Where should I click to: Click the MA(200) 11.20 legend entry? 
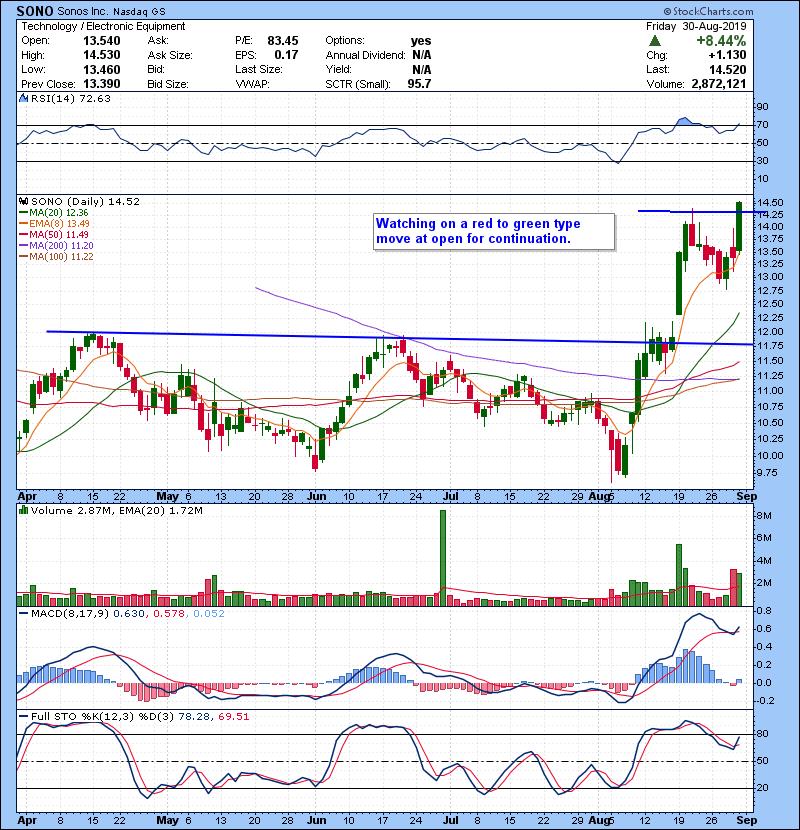point(56,246)
